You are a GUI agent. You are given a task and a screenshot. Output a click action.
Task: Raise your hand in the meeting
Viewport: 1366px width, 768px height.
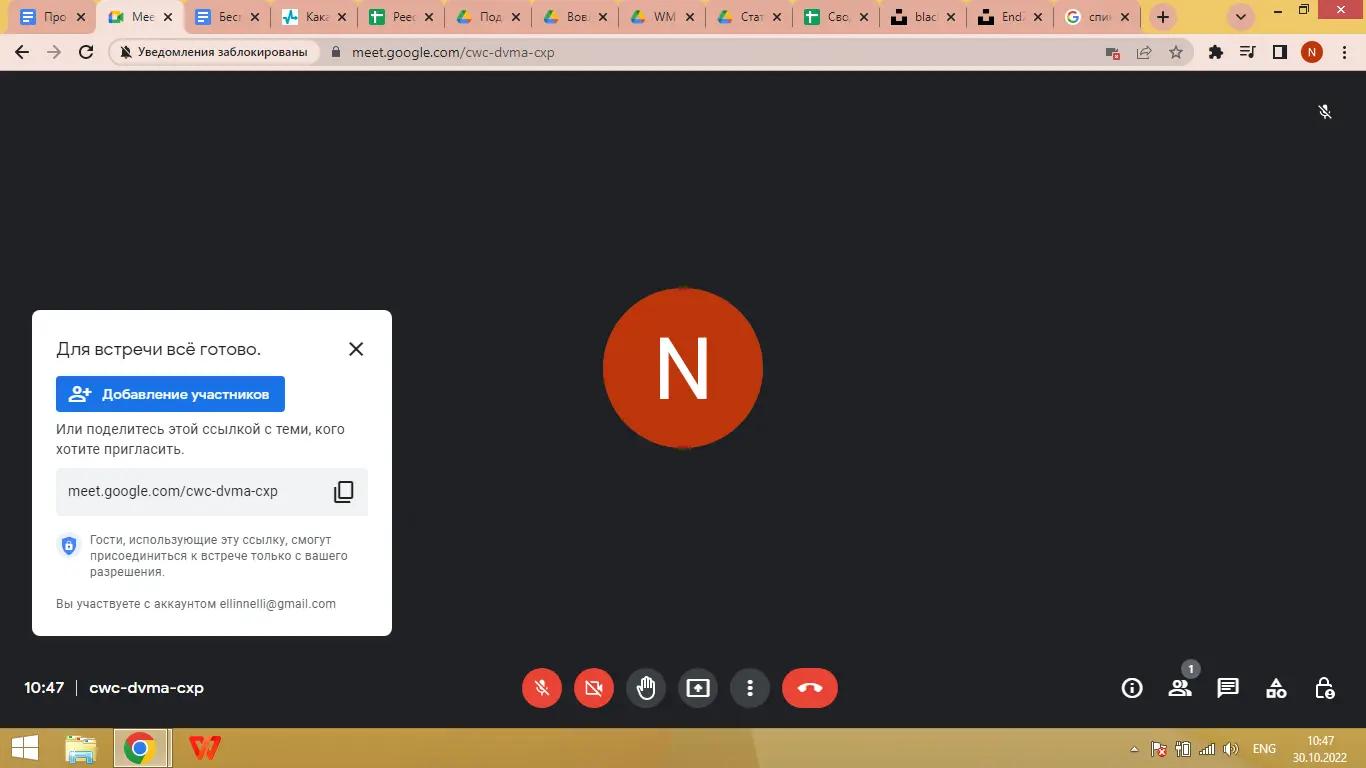coord(646,688)
